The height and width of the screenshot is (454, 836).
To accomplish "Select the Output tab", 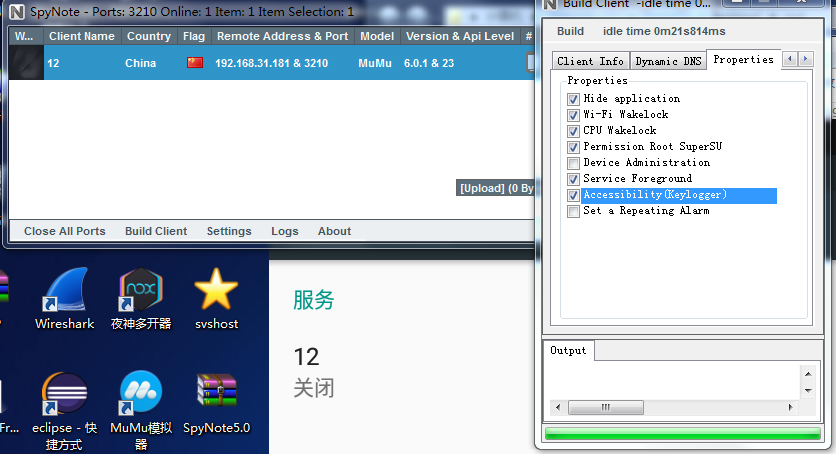I will pyautogui.click(x=568, y=351).
